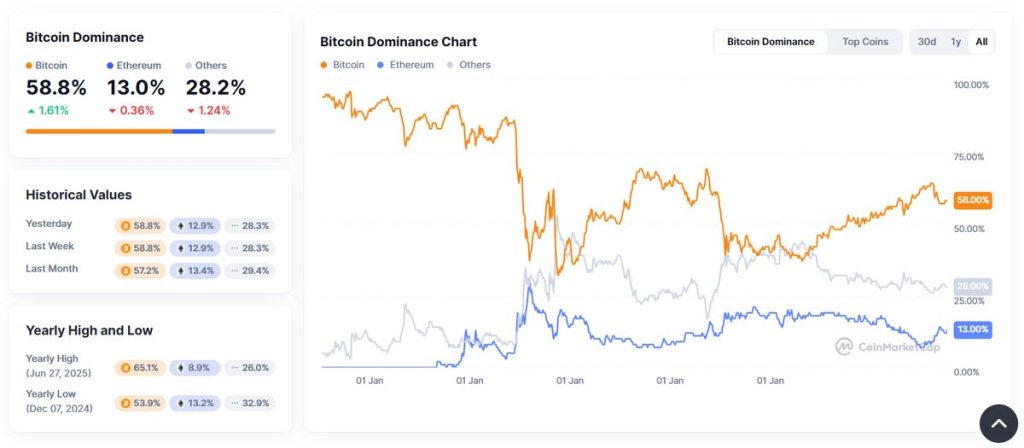Click the Ethereum icon in the Yearly Low row

(178, 403)
